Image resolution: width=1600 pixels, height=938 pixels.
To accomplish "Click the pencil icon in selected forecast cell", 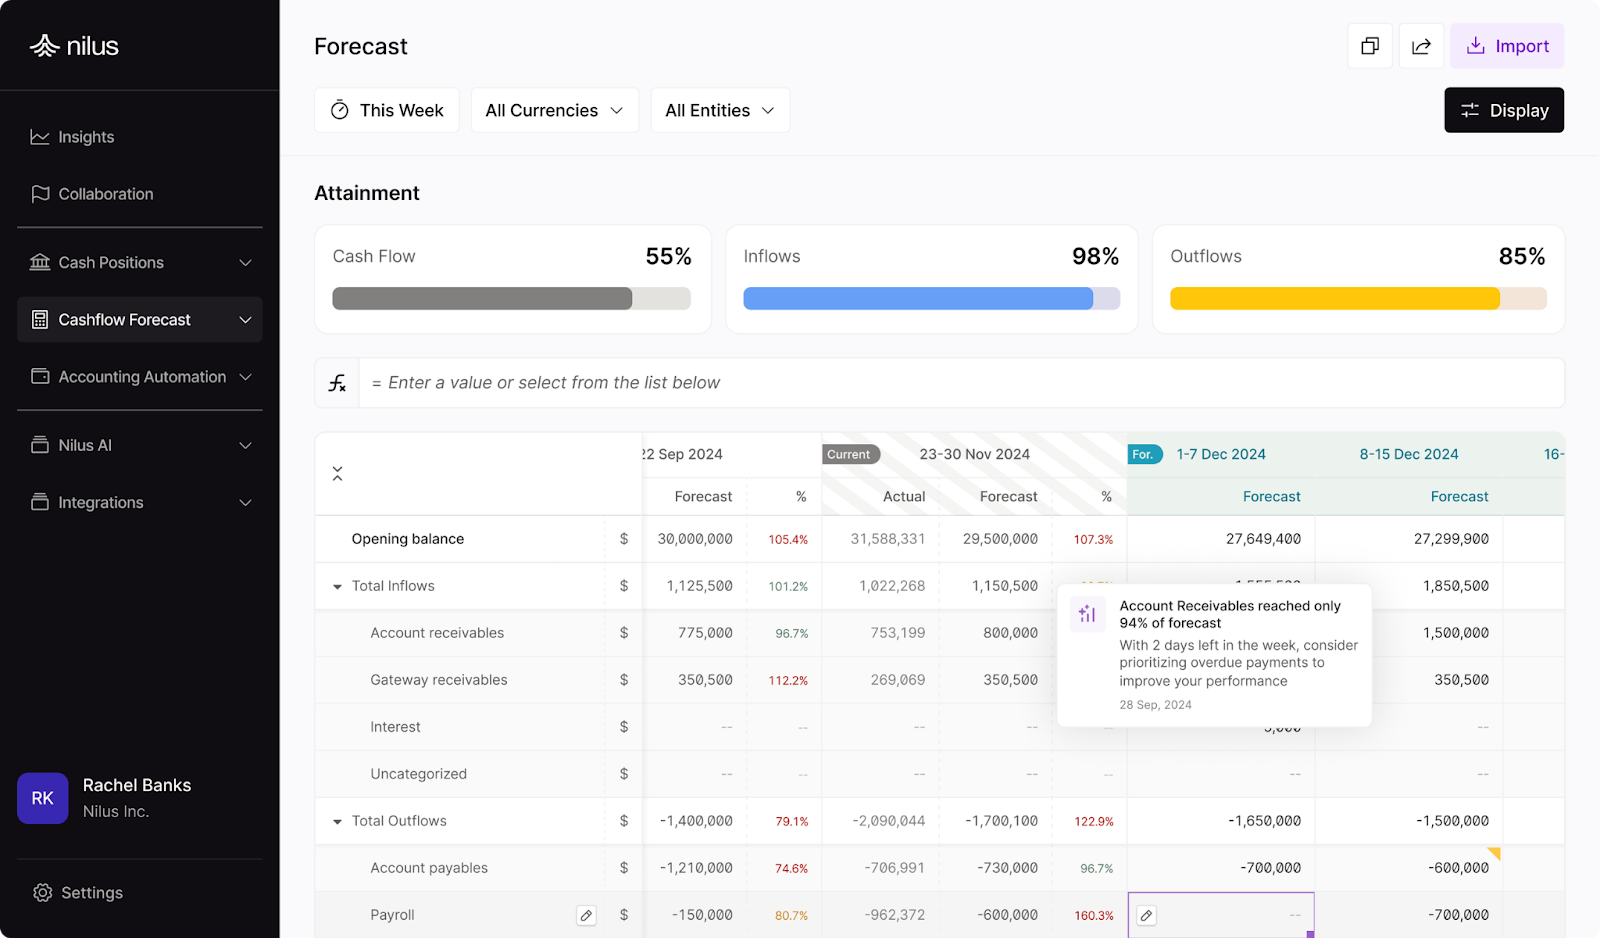I will click(1147, 915).
